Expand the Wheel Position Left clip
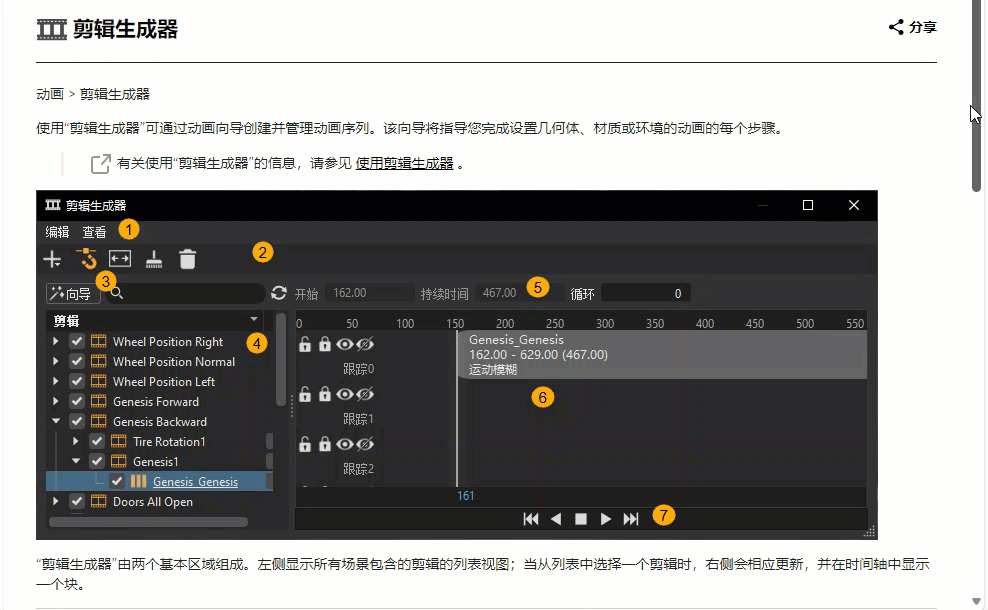988x610 pixels. click(55, 381)
